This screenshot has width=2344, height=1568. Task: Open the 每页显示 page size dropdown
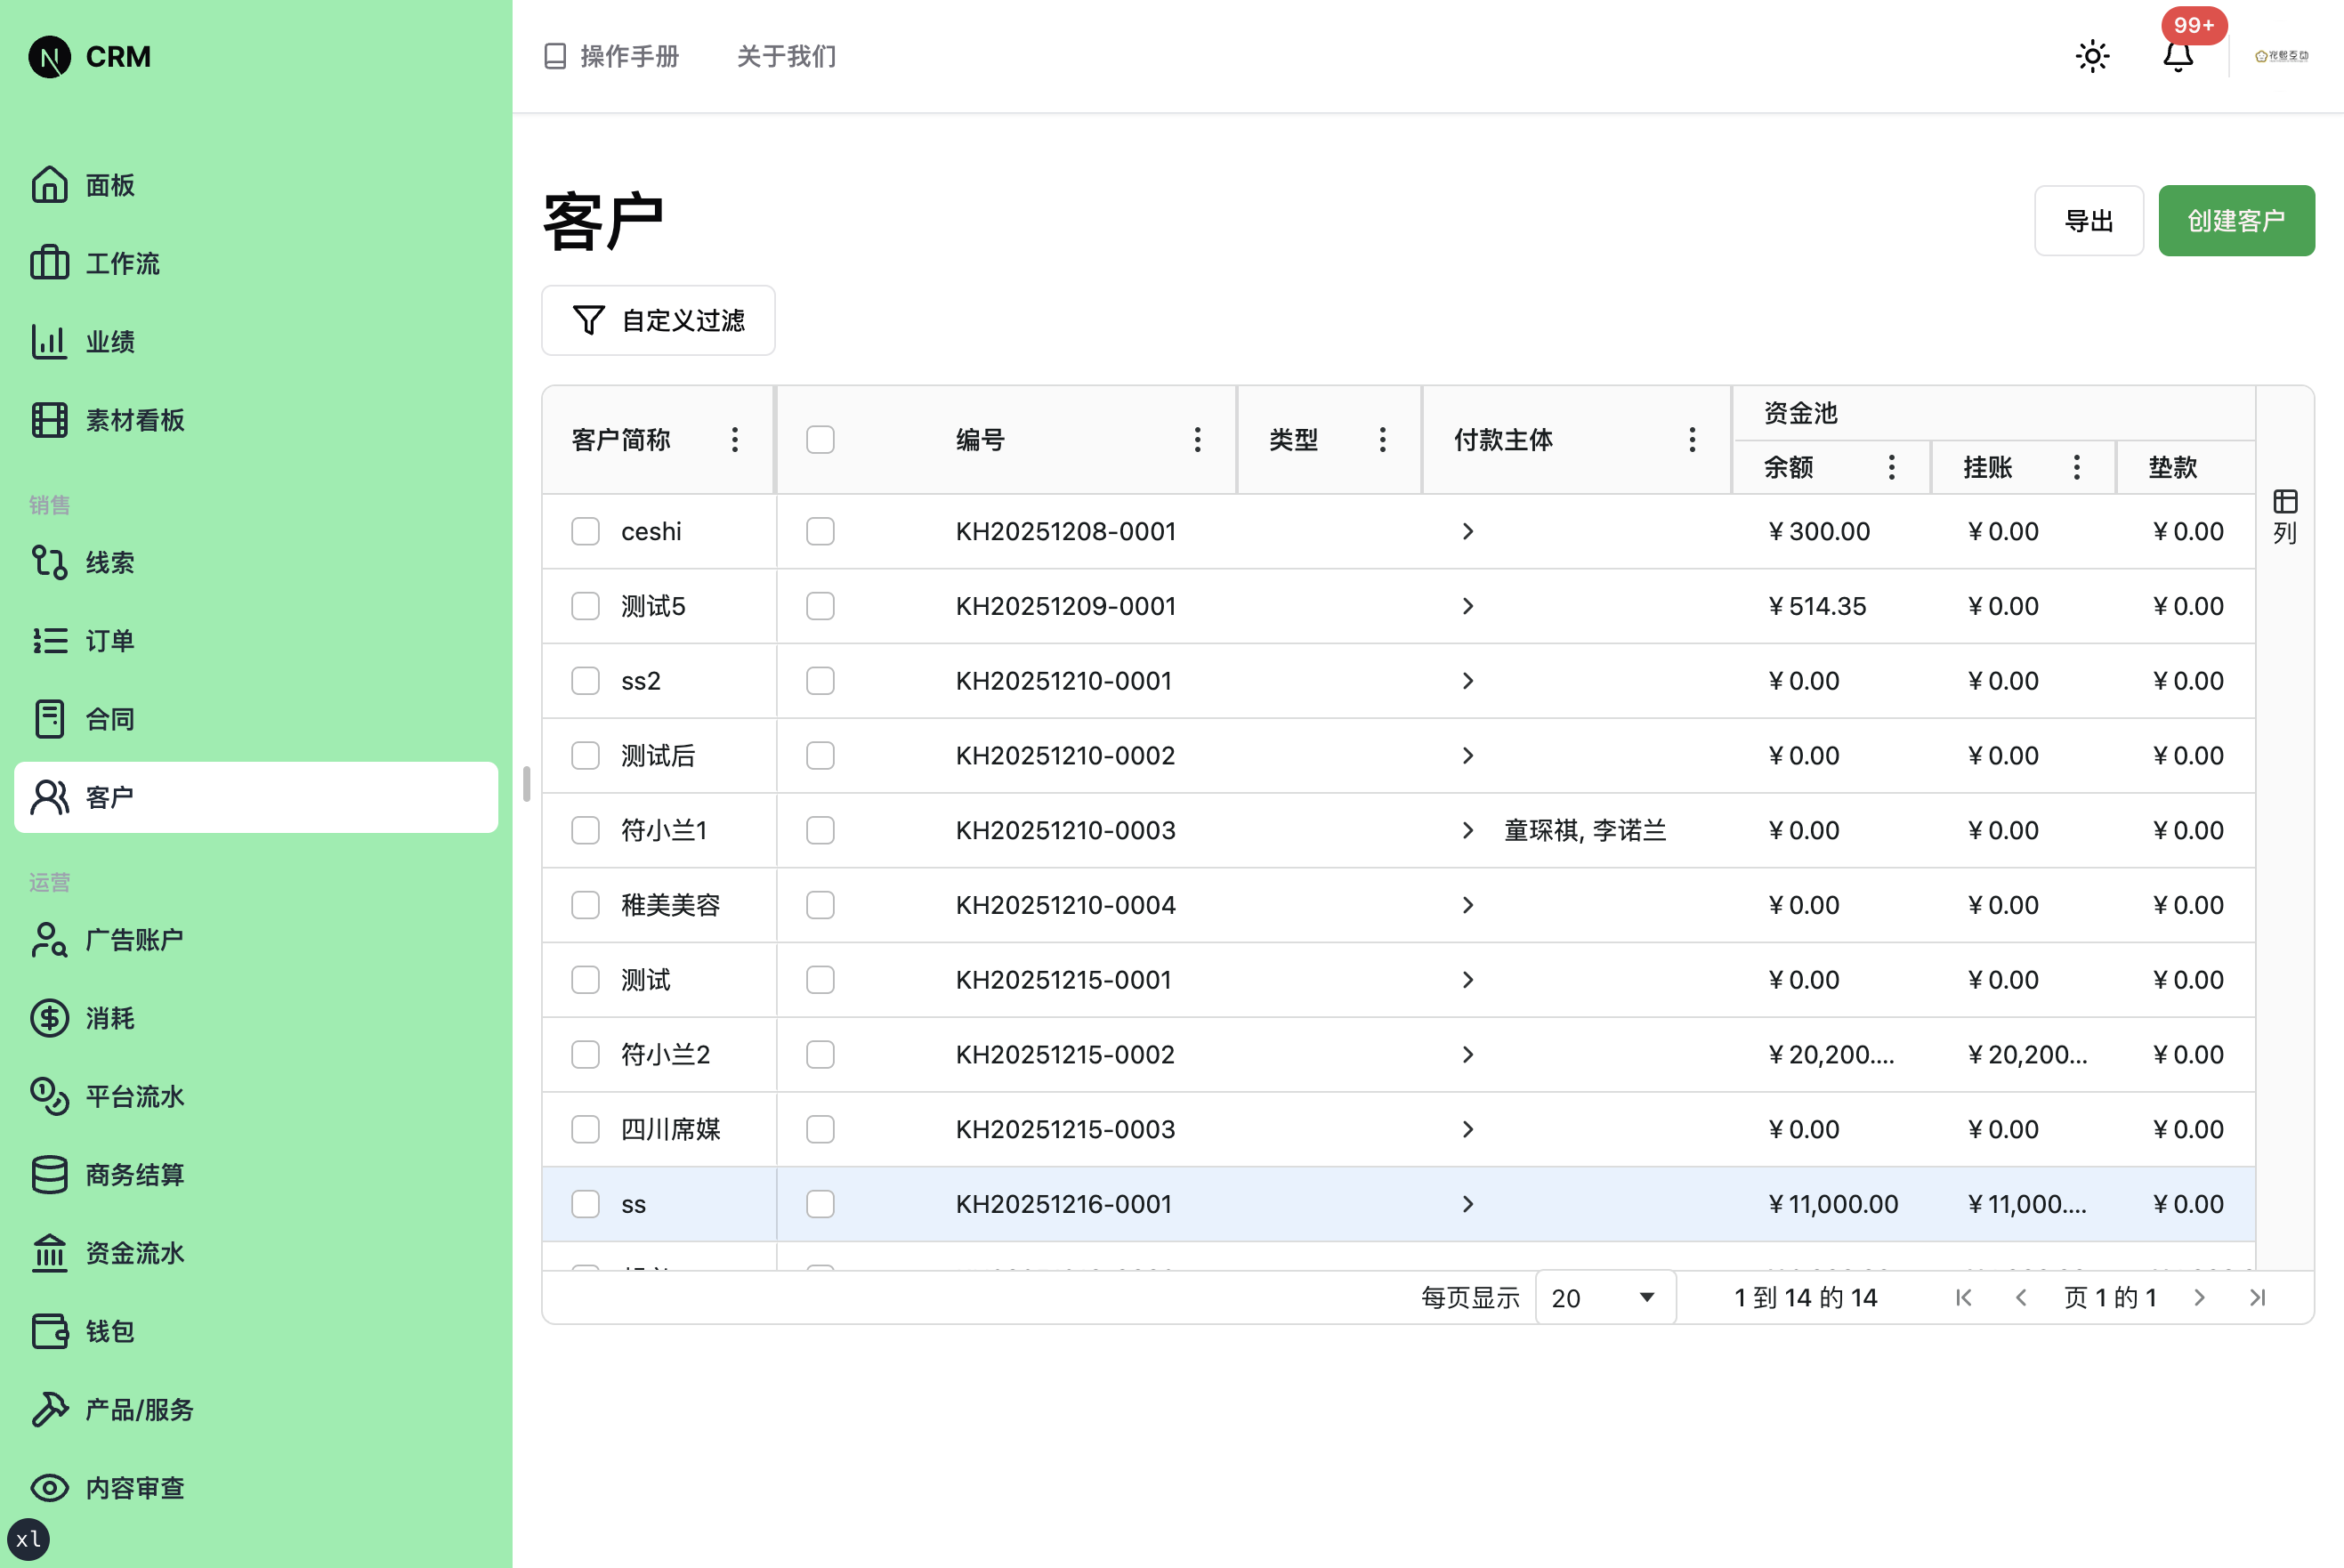pos(1604,1297)
